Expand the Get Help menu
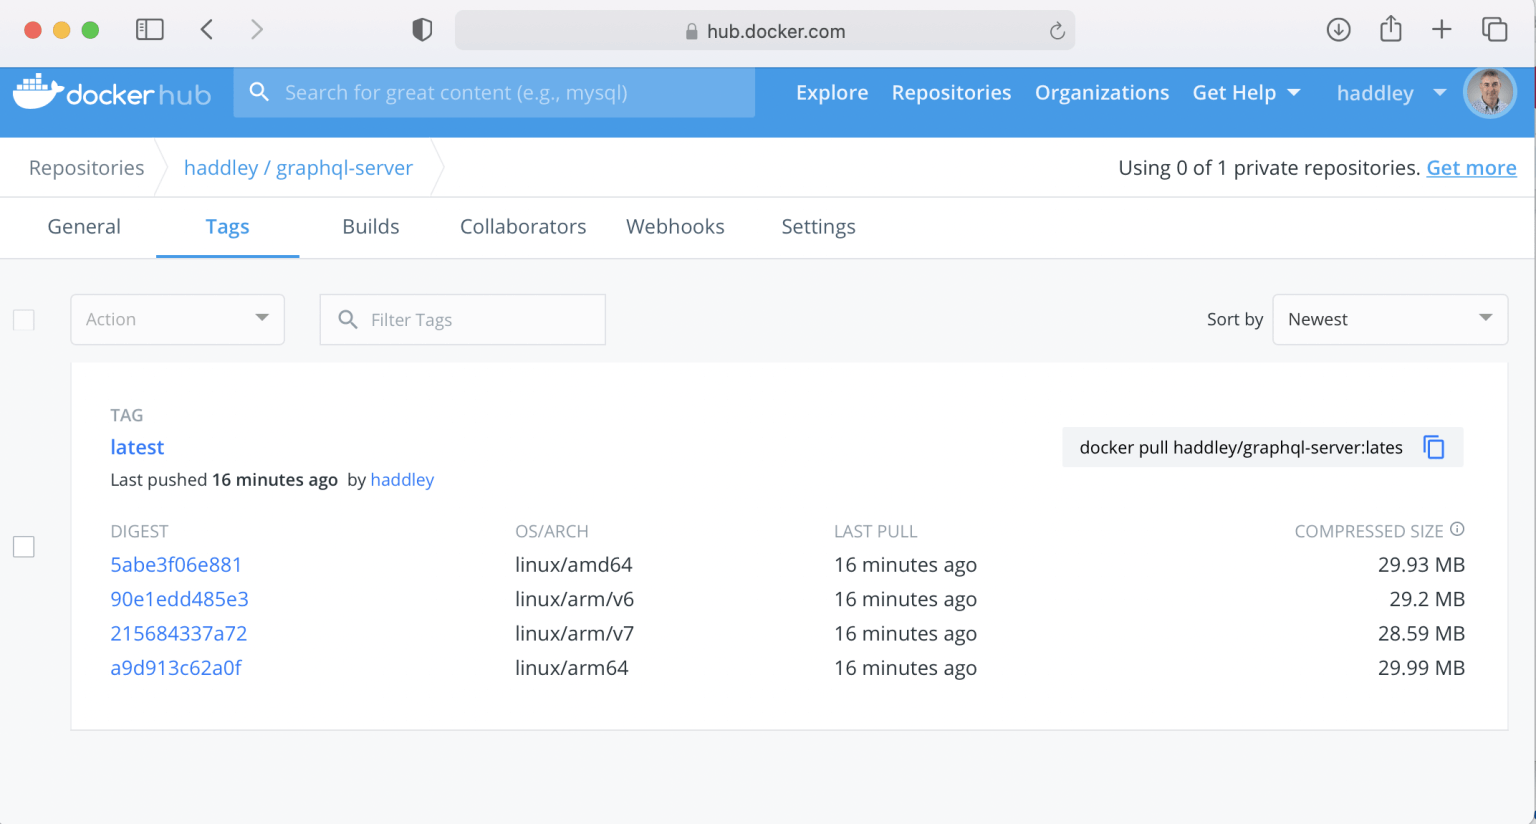The image size is (1536, 824). point(1246,93)
